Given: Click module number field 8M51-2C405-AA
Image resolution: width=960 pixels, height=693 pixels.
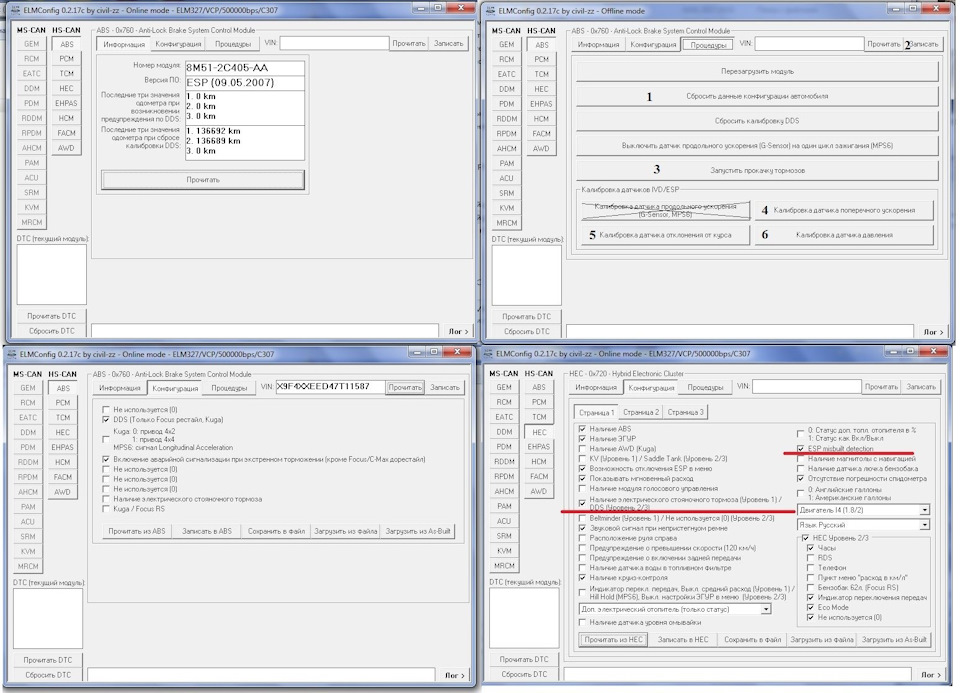Looking at the screenshot, I should (245, 68).
